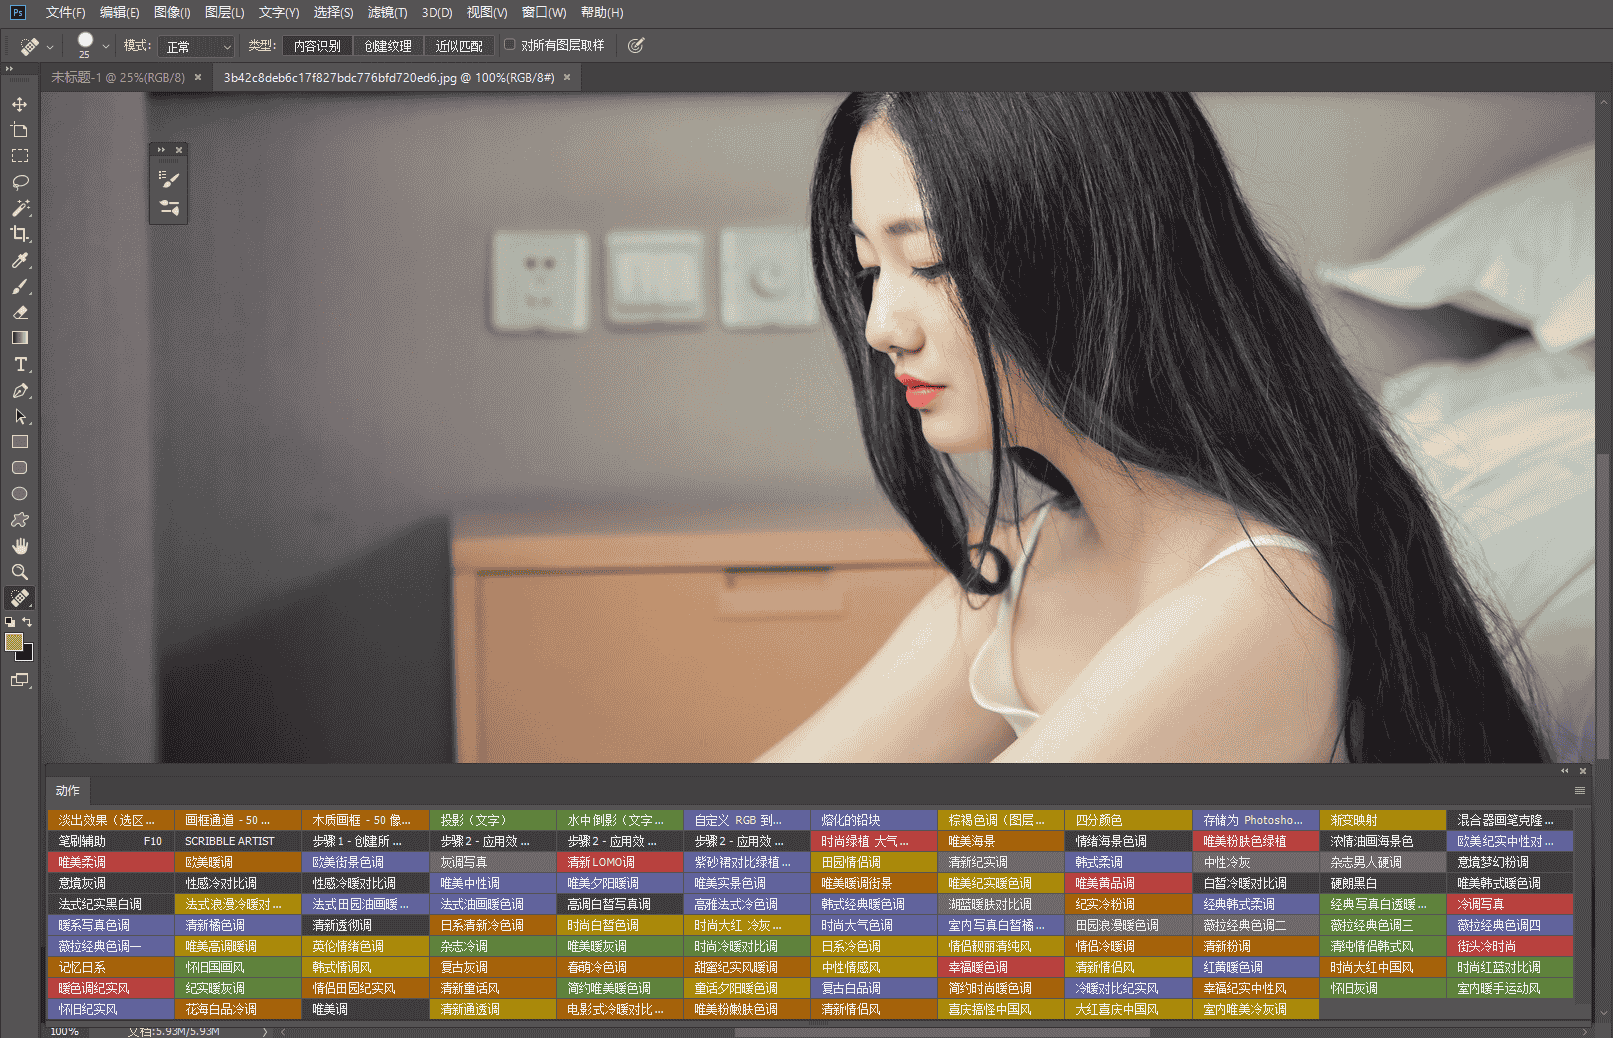Click the pressure-for-size icon in options bar
The height and width of the screenshot is (1038, 1613).
pyautogui.click(x=636, y=45)
